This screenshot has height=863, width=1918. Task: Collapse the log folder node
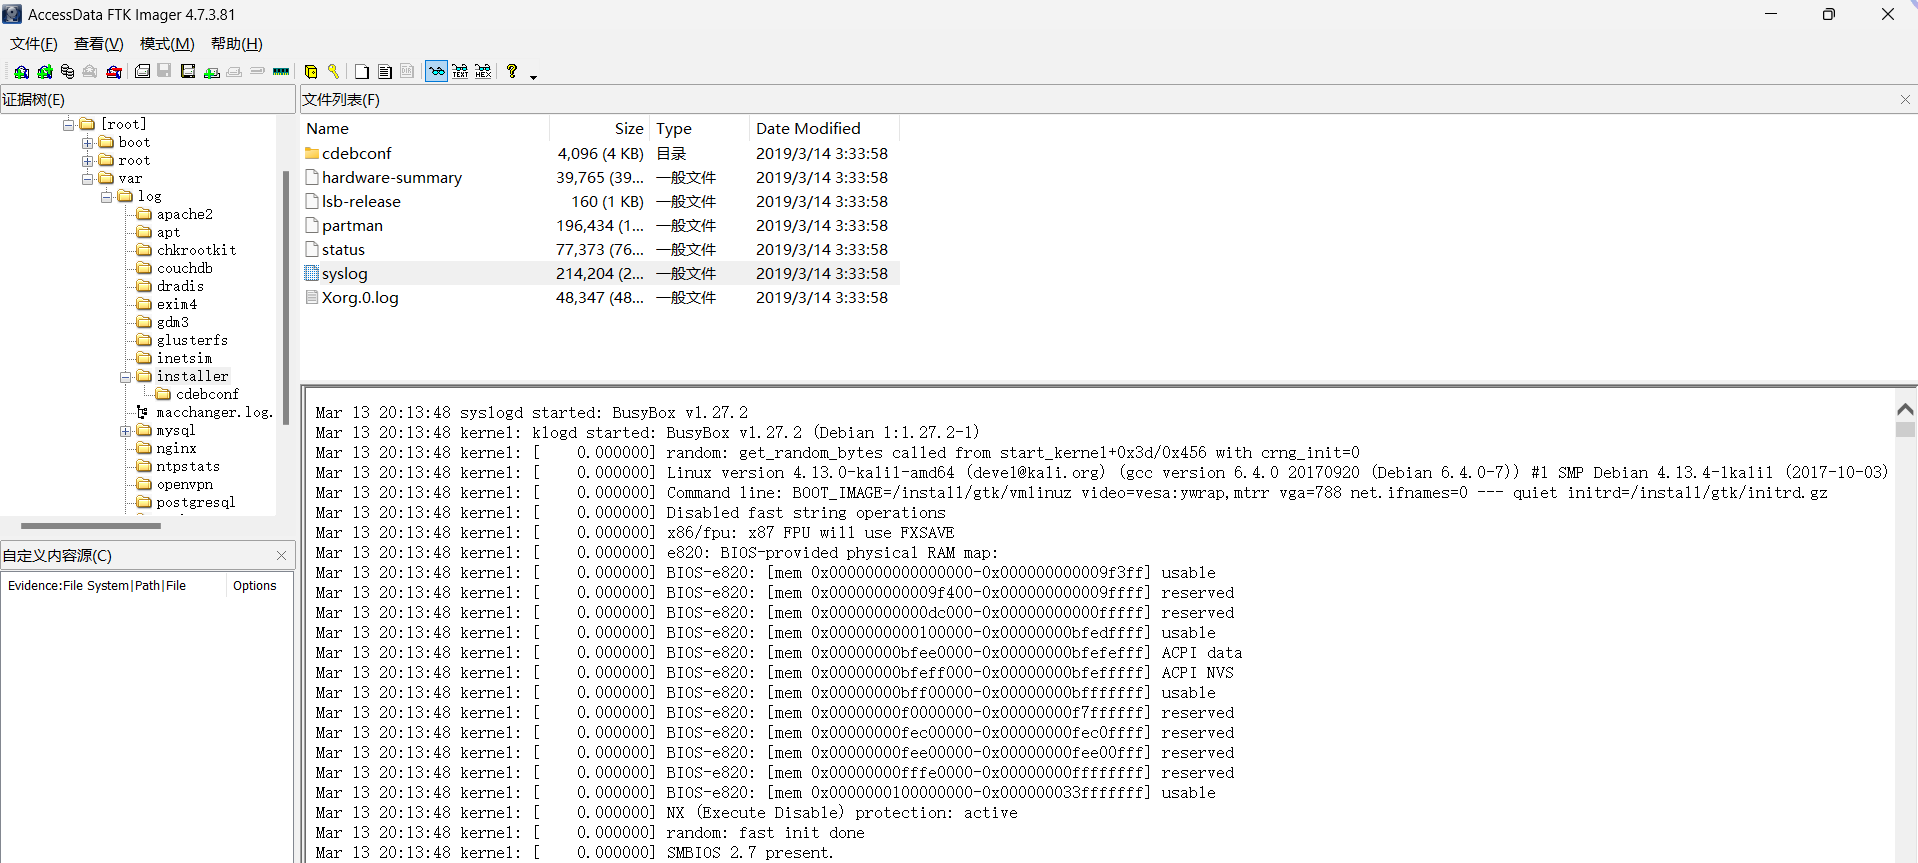tap(107, 196)
